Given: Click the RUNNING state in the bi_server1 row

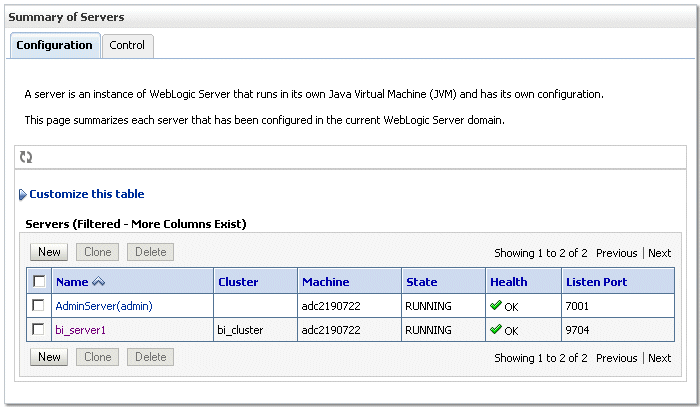Looking at the screenshot, I should 428,330.
